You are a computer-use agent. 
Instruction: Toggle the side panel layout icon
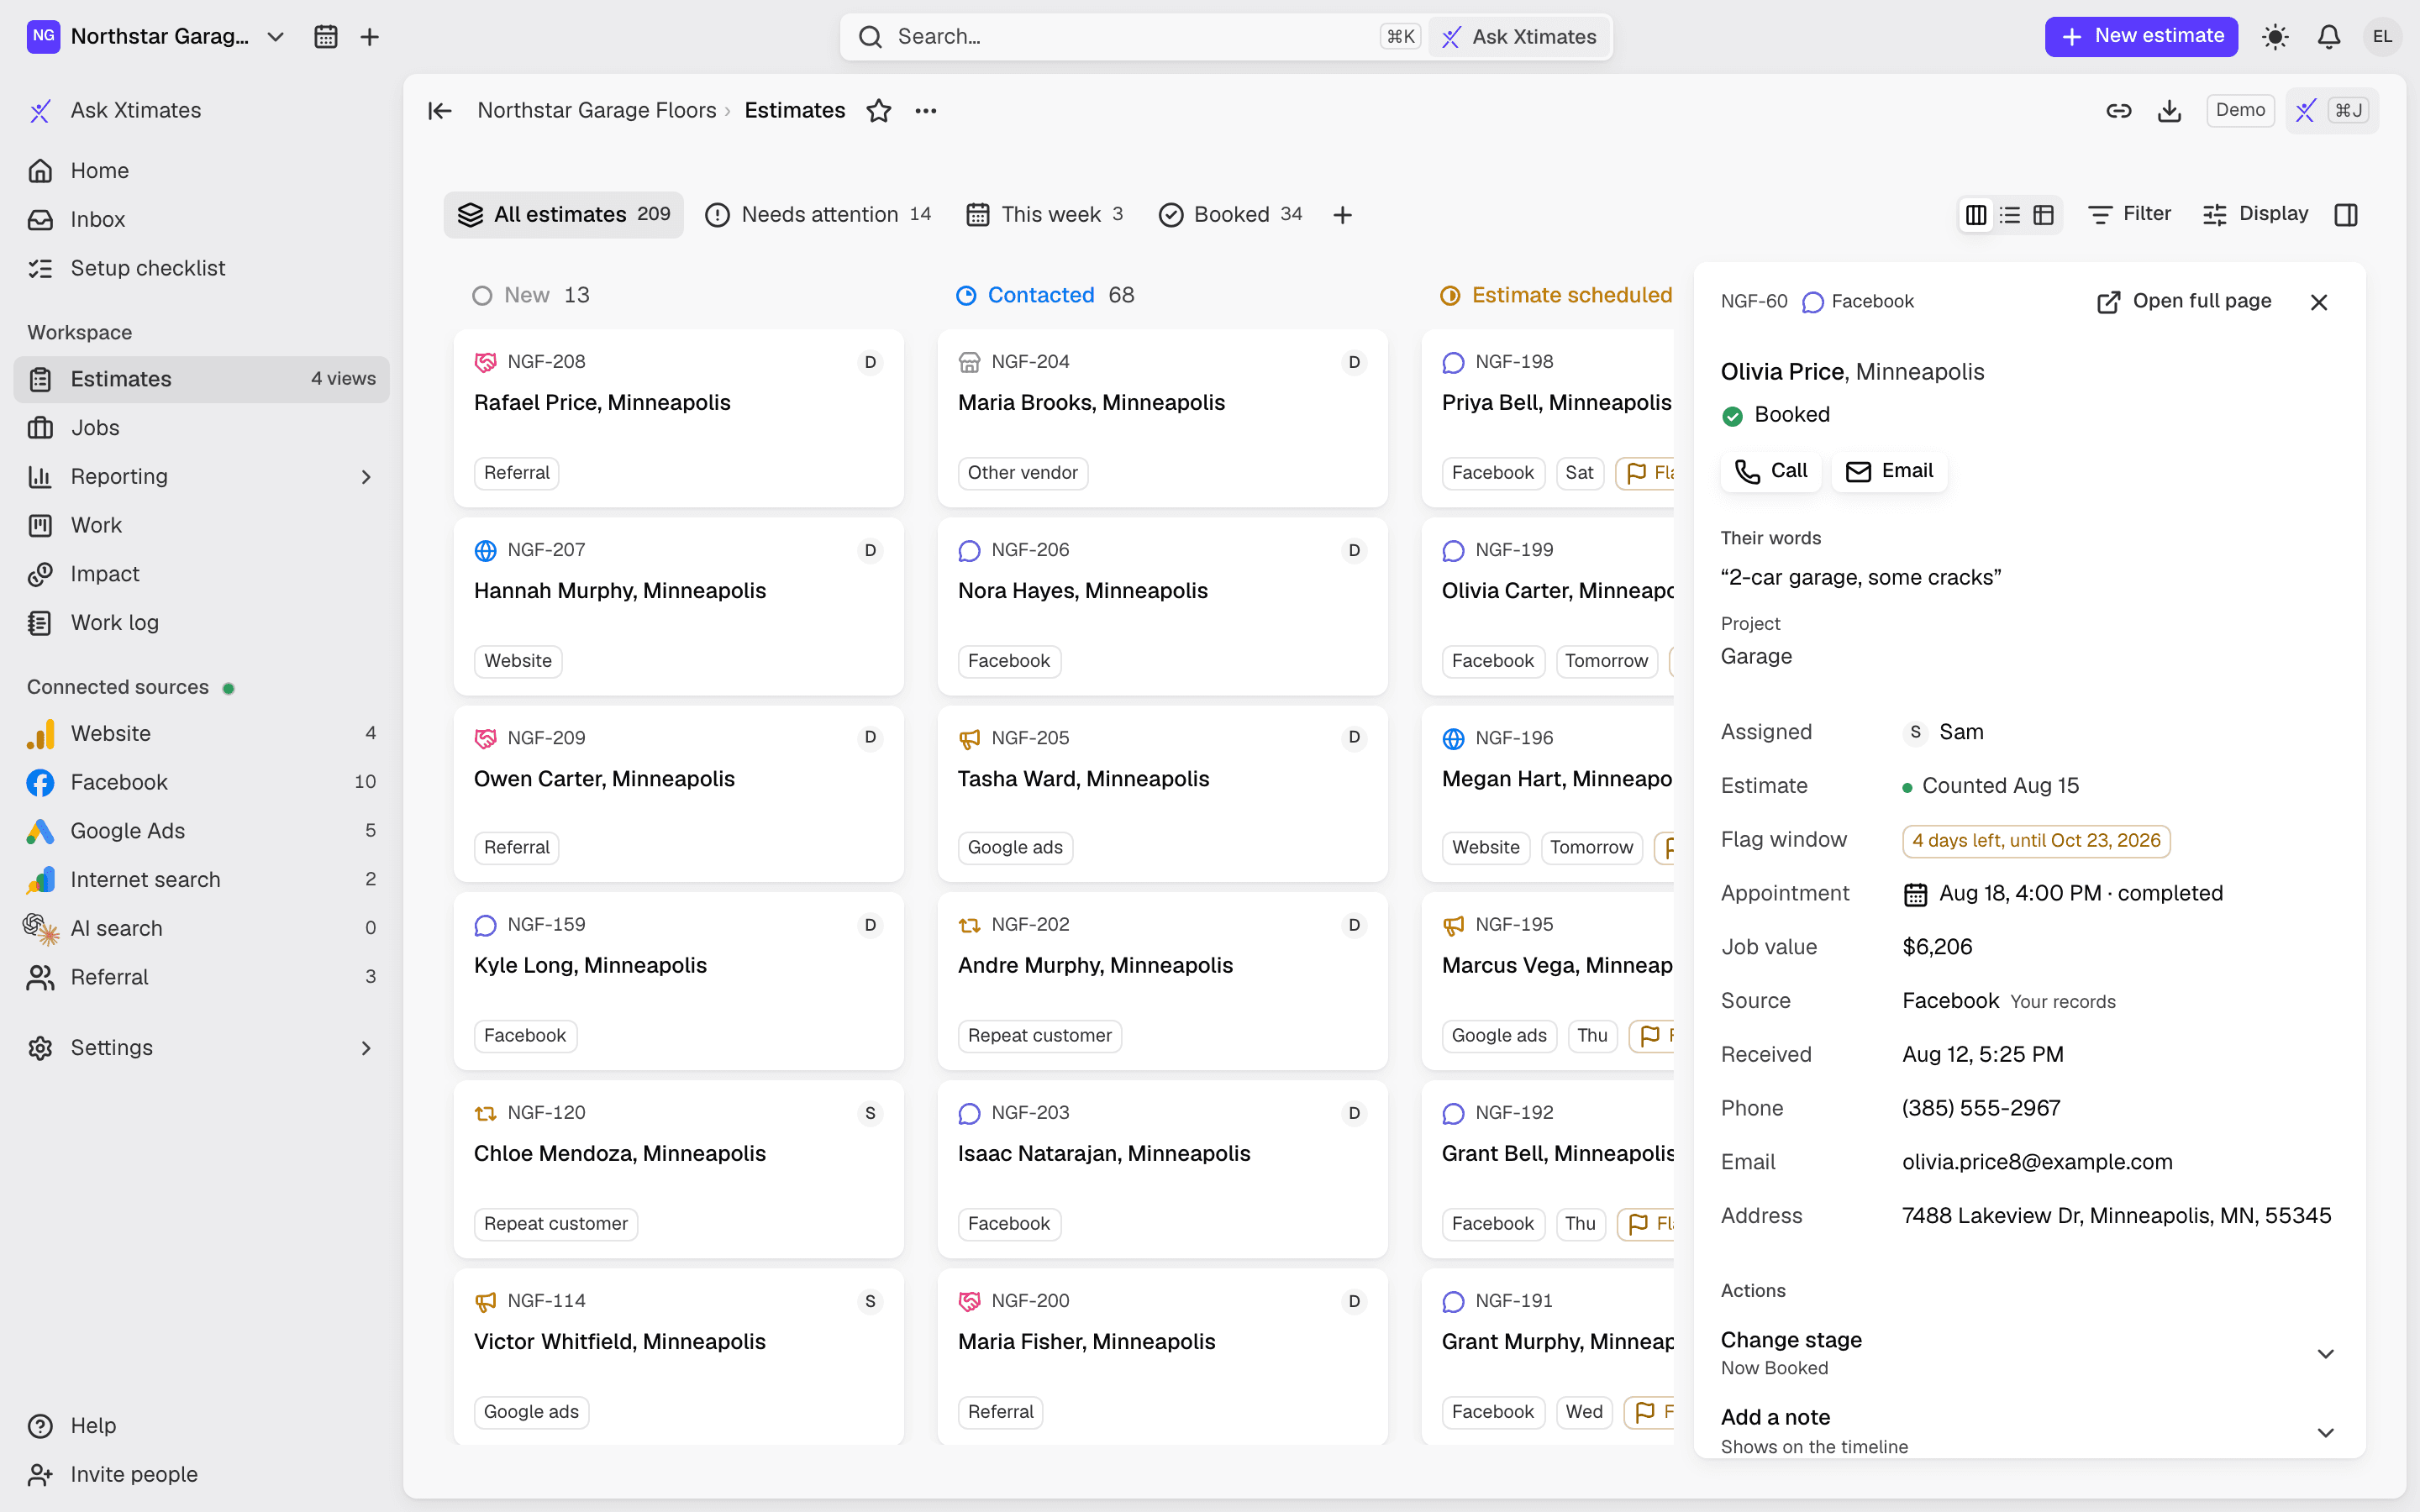click(2346, 215)
